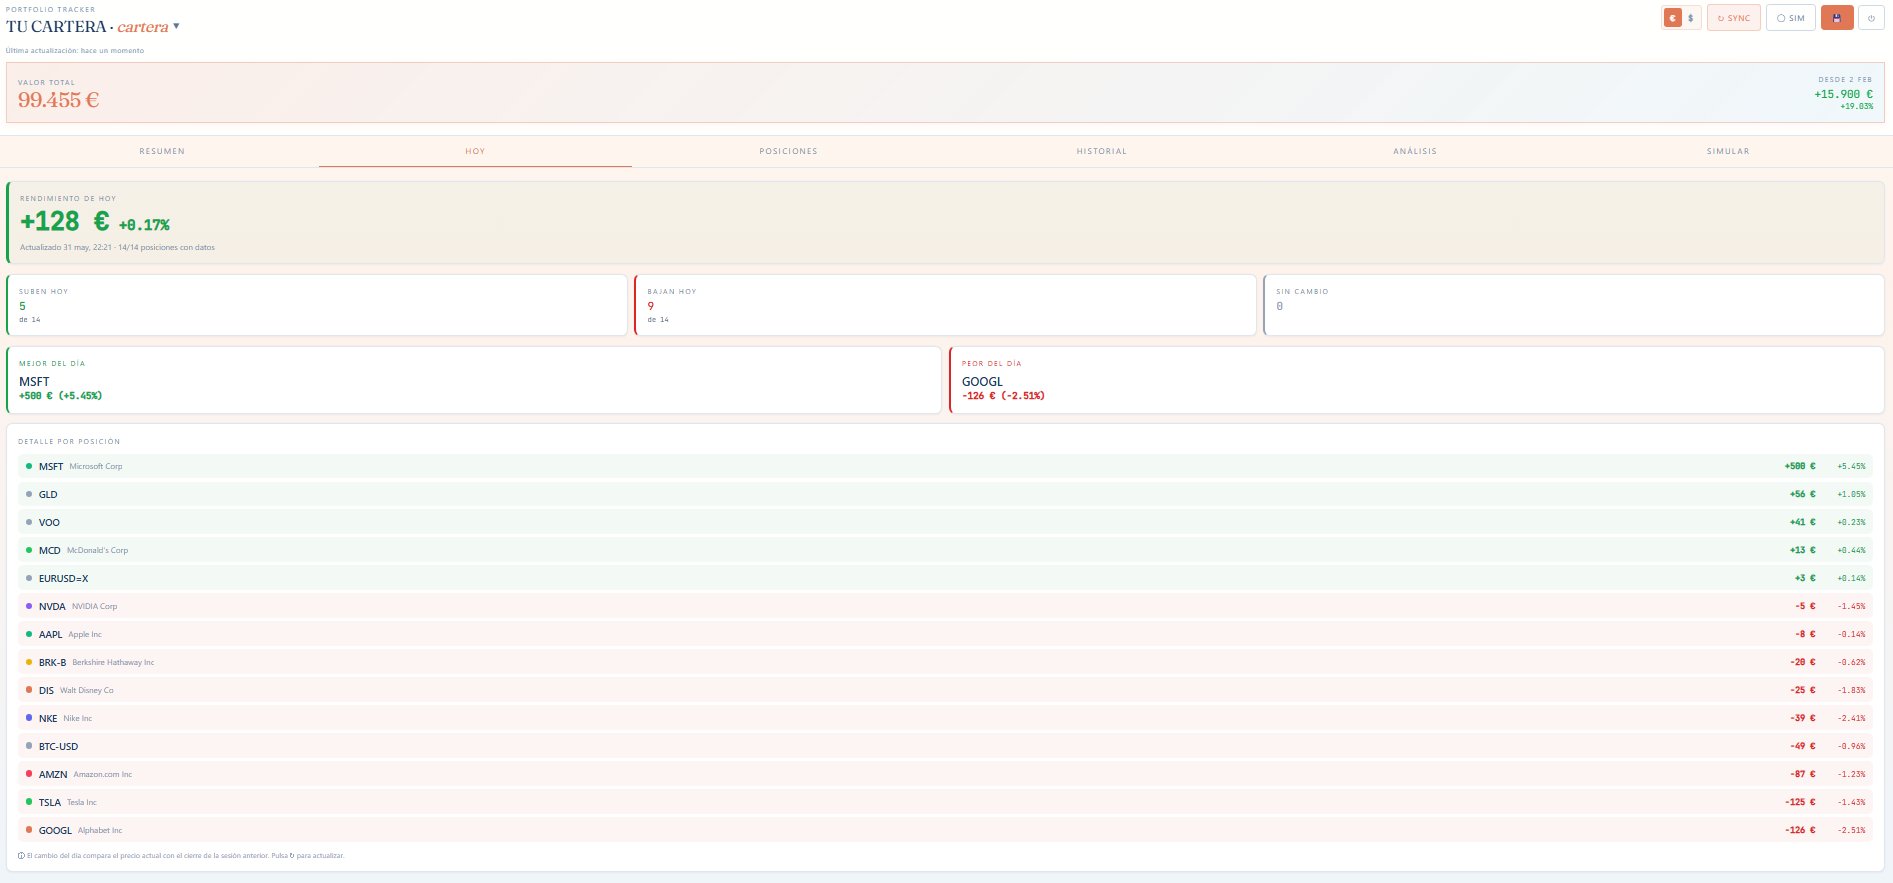Open the cartera portfolio dropdown
Viewport: 1893px width, 883px height.
[x=148, y=27]
